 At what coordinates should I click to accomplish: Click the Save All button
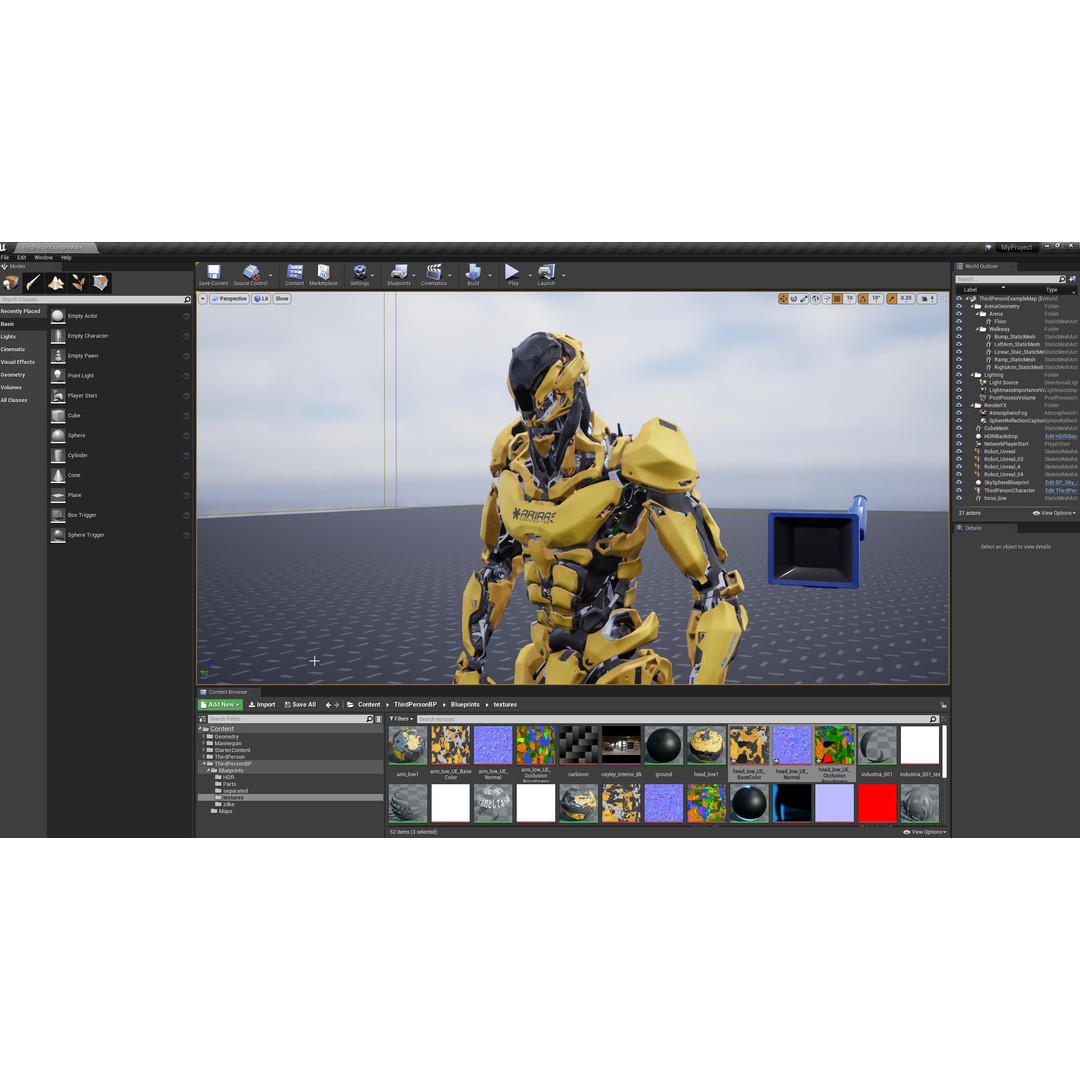point(300,705)
